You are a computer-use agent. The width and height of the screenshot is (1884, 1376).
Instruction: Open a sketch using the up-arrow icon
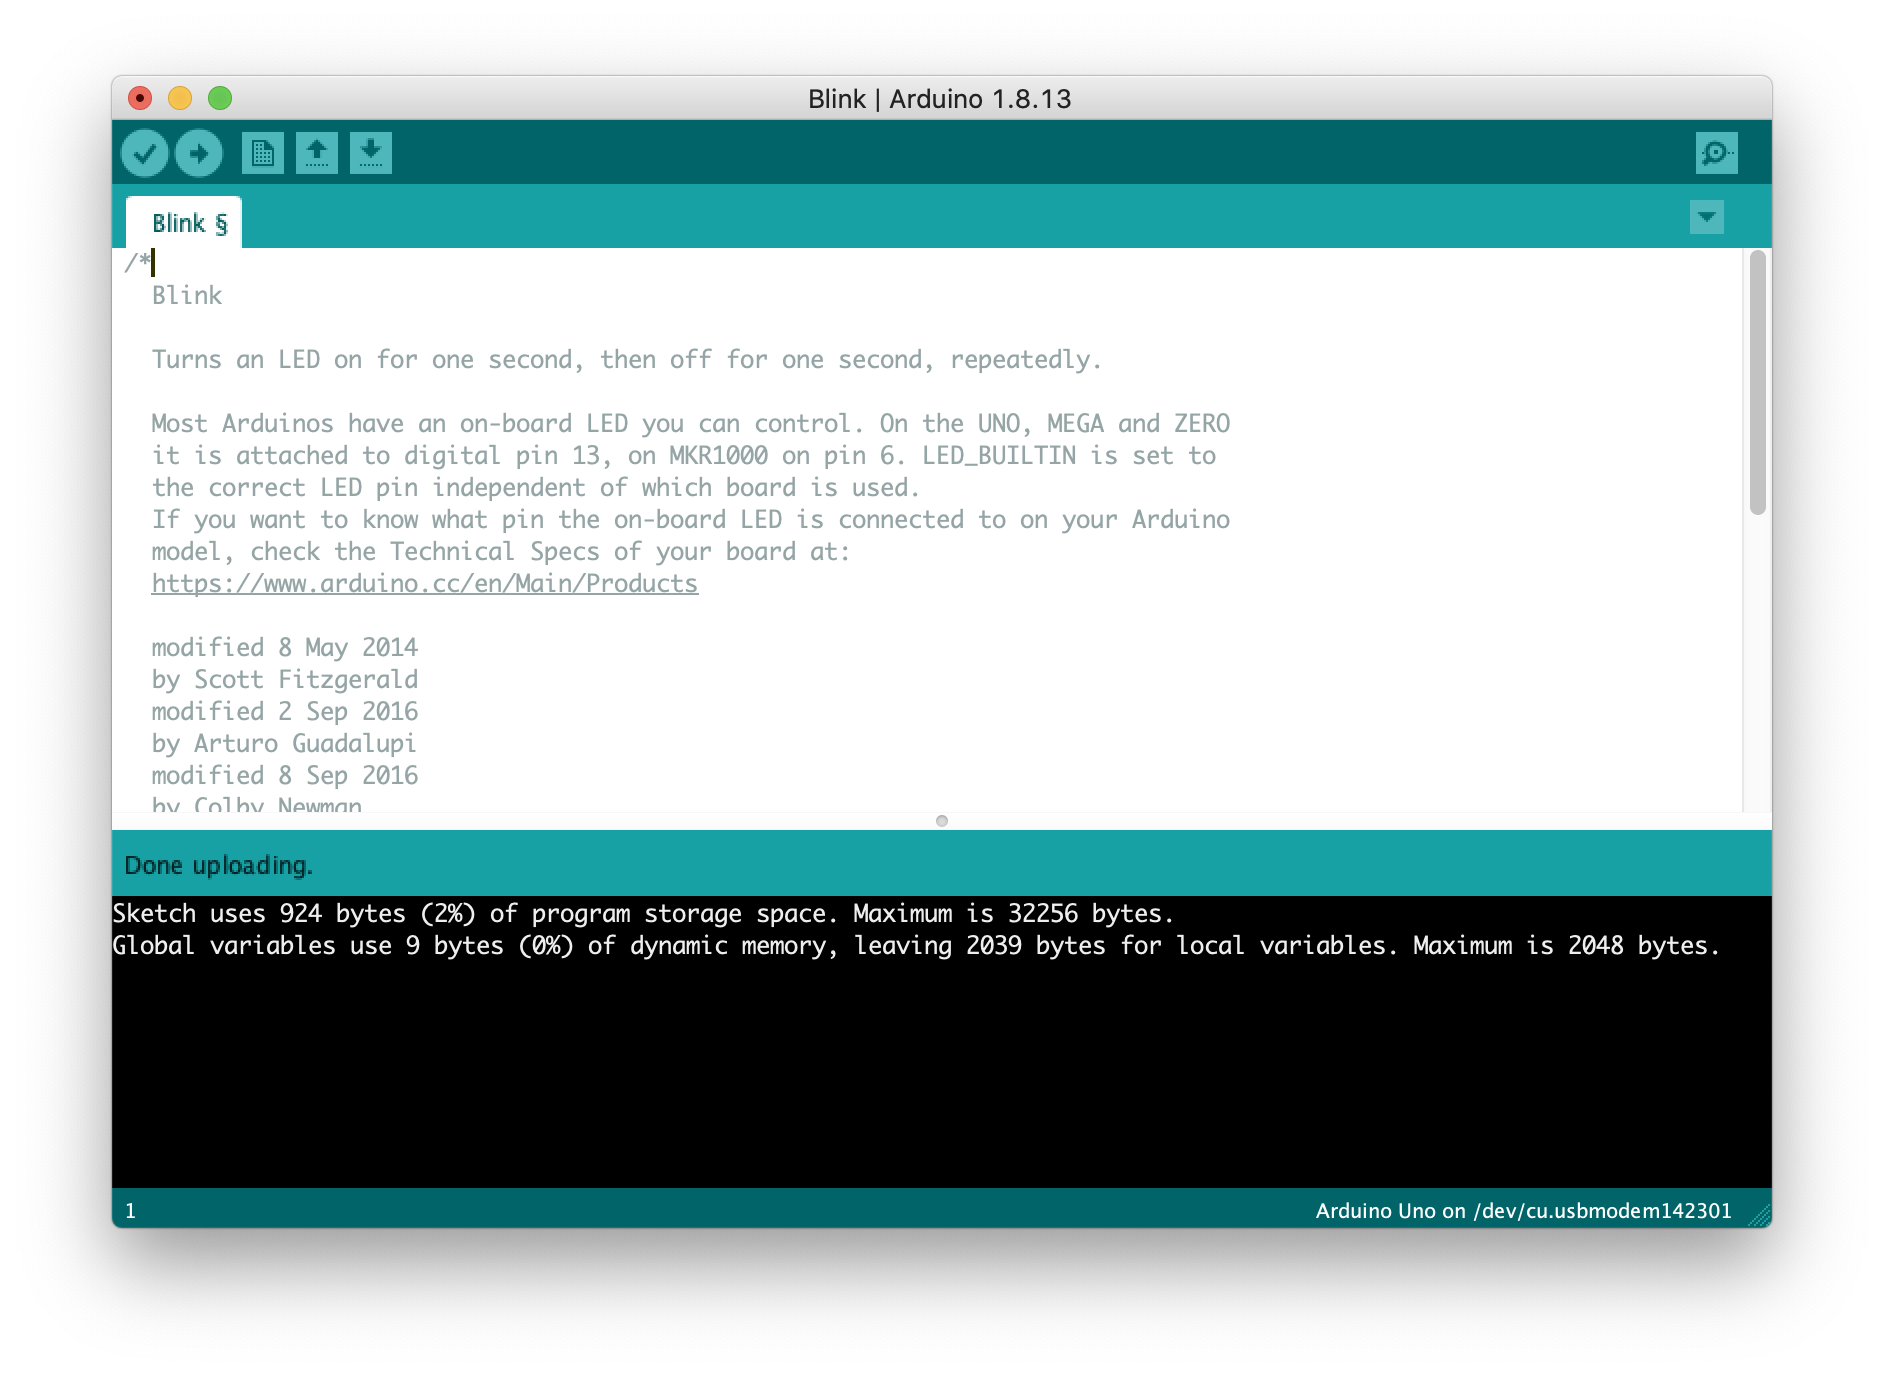click(317, 153)
